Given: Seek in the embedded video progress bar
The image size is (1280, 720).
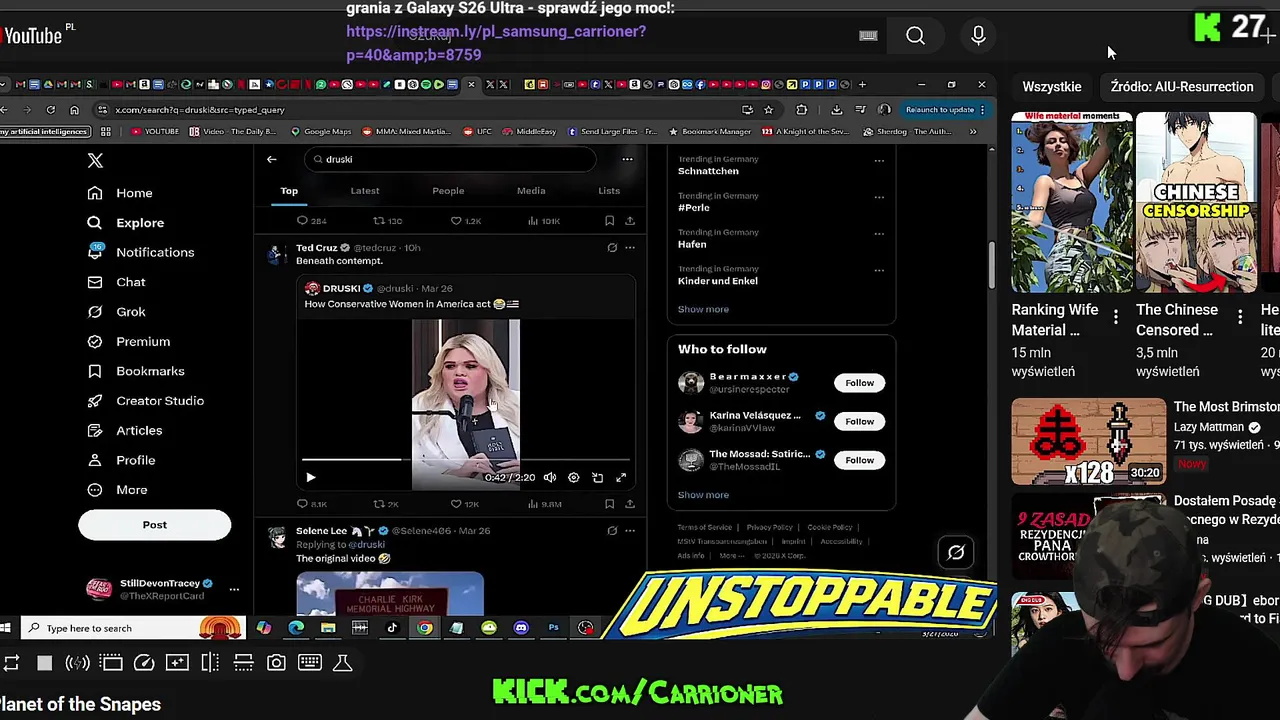Looking at the screenshot, I should (x=466, y=461).
